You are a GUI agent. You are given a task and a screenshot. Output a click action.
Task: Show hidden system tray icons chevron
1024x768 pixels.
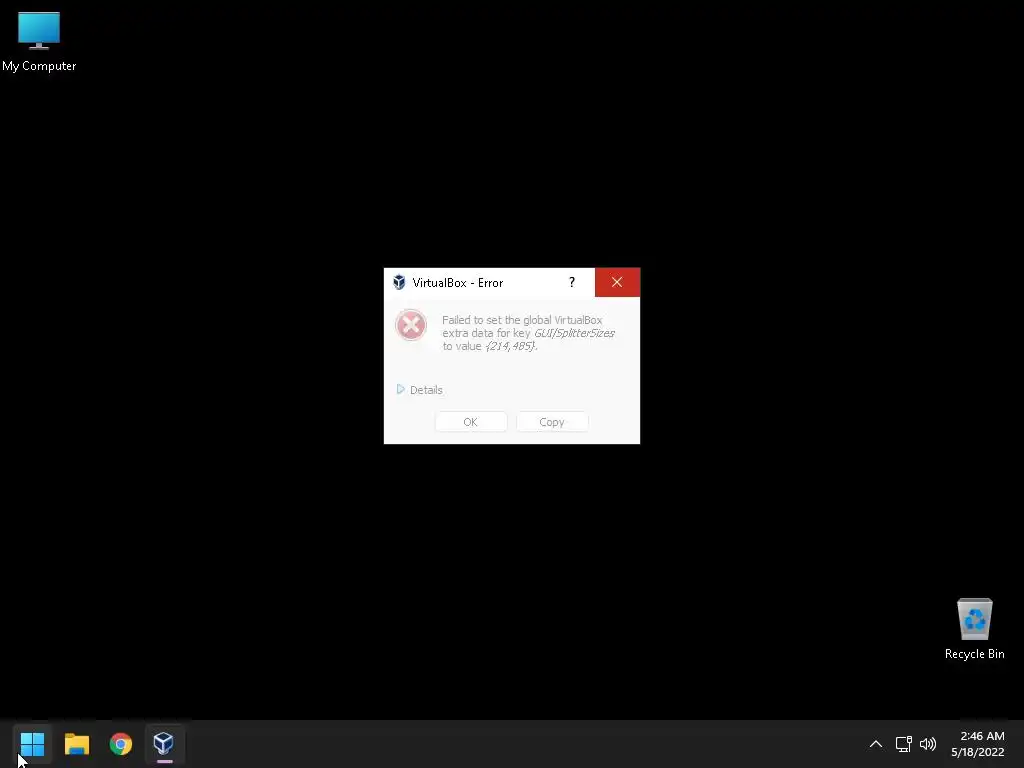[x=876, y=744]
